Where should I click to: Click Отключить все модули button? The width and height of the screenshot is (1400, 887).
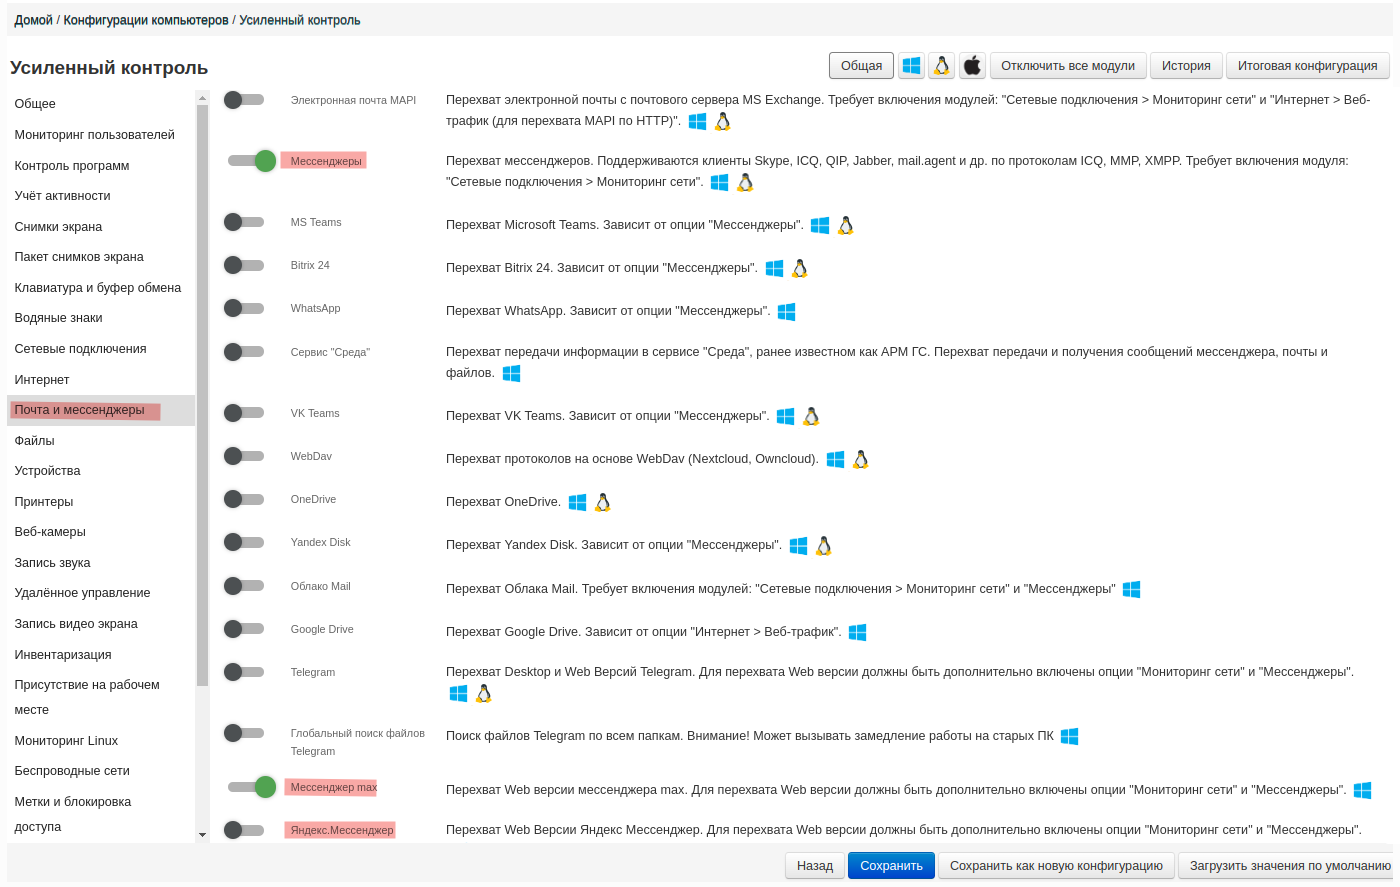(x=1067, y=66)
